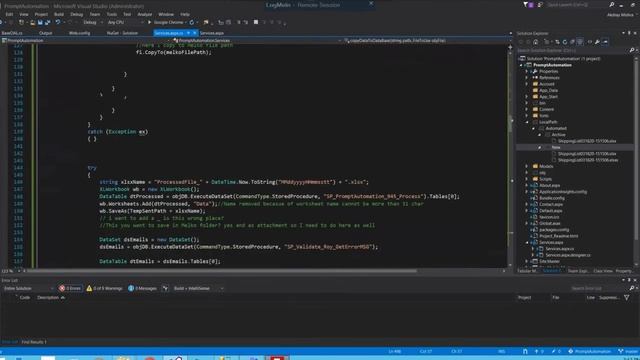
Task: Switch to the Output tab
Action: tap(45, 33)
